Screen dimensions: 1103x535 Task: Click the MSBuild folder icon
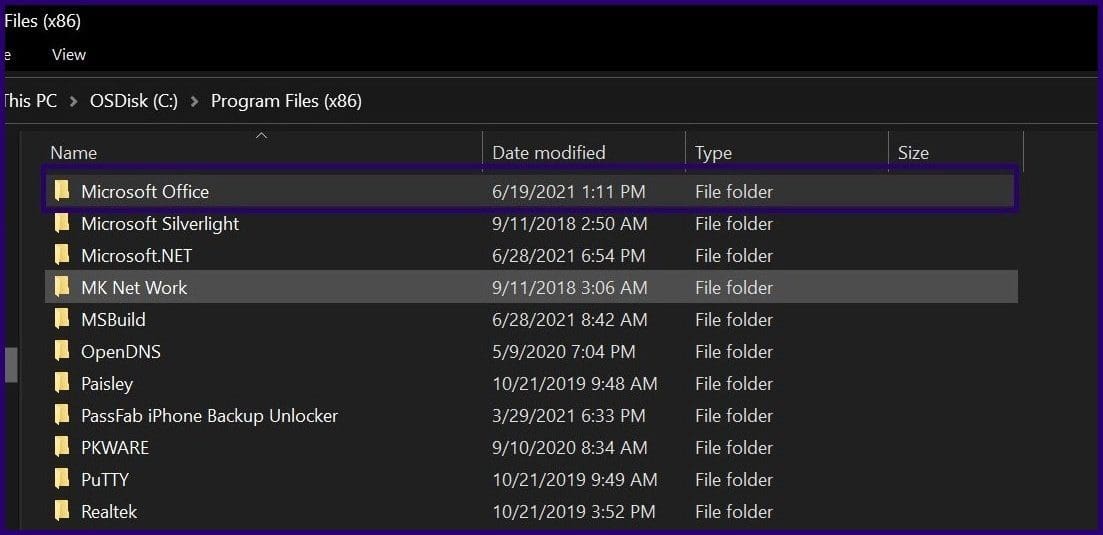coord(63,319)
